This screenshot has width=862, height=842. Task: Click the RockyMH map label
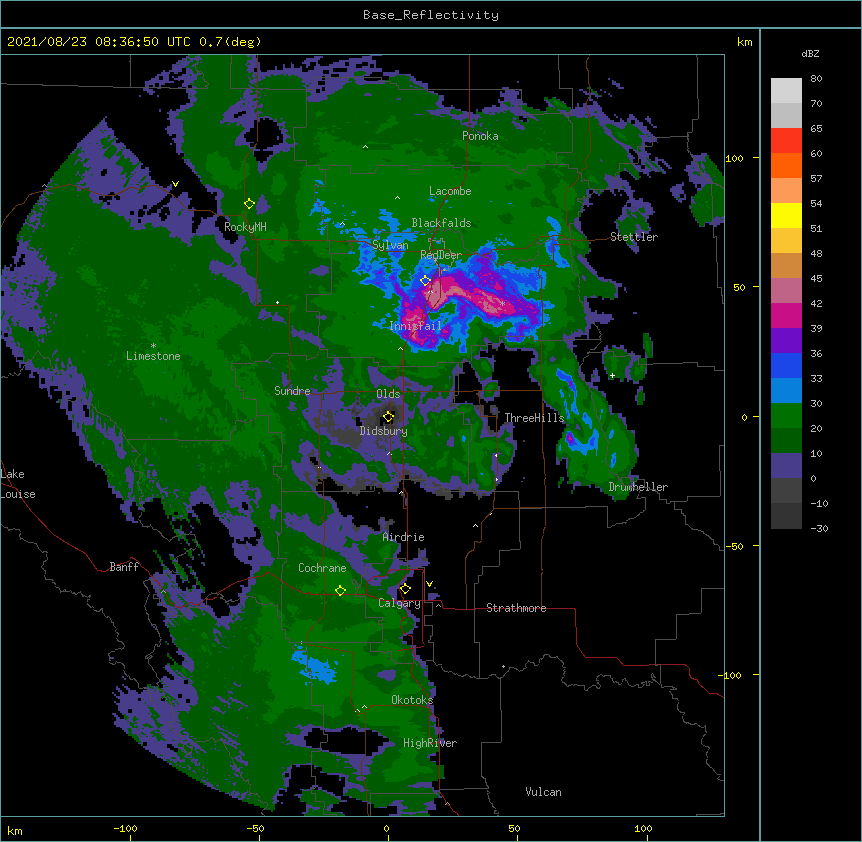pos(245,226)
